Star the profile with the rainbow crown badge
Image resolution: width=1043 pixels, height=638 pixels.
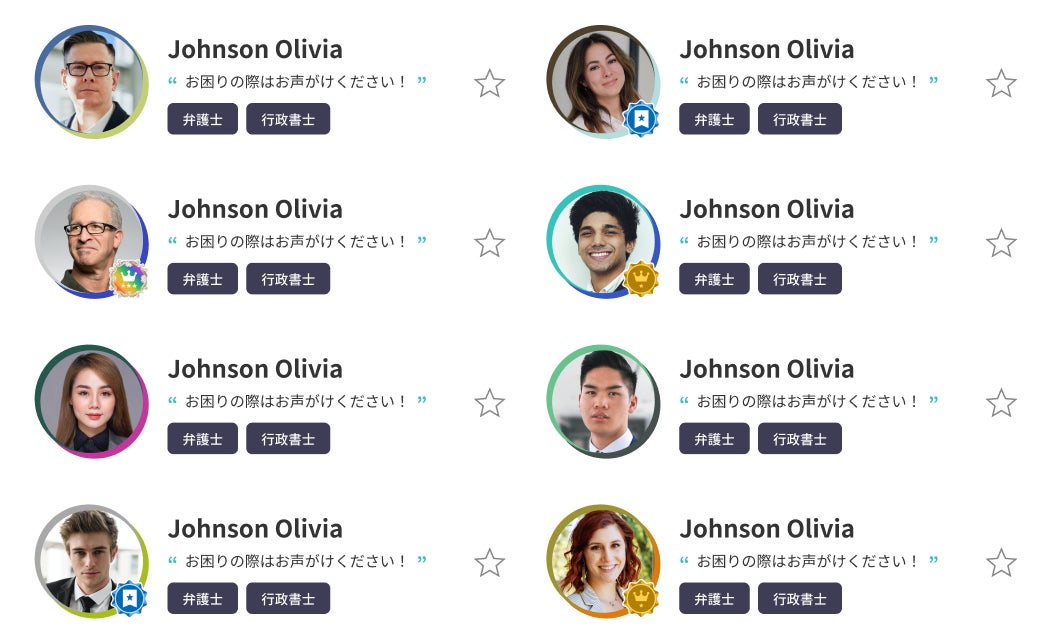tap(489, 243)
